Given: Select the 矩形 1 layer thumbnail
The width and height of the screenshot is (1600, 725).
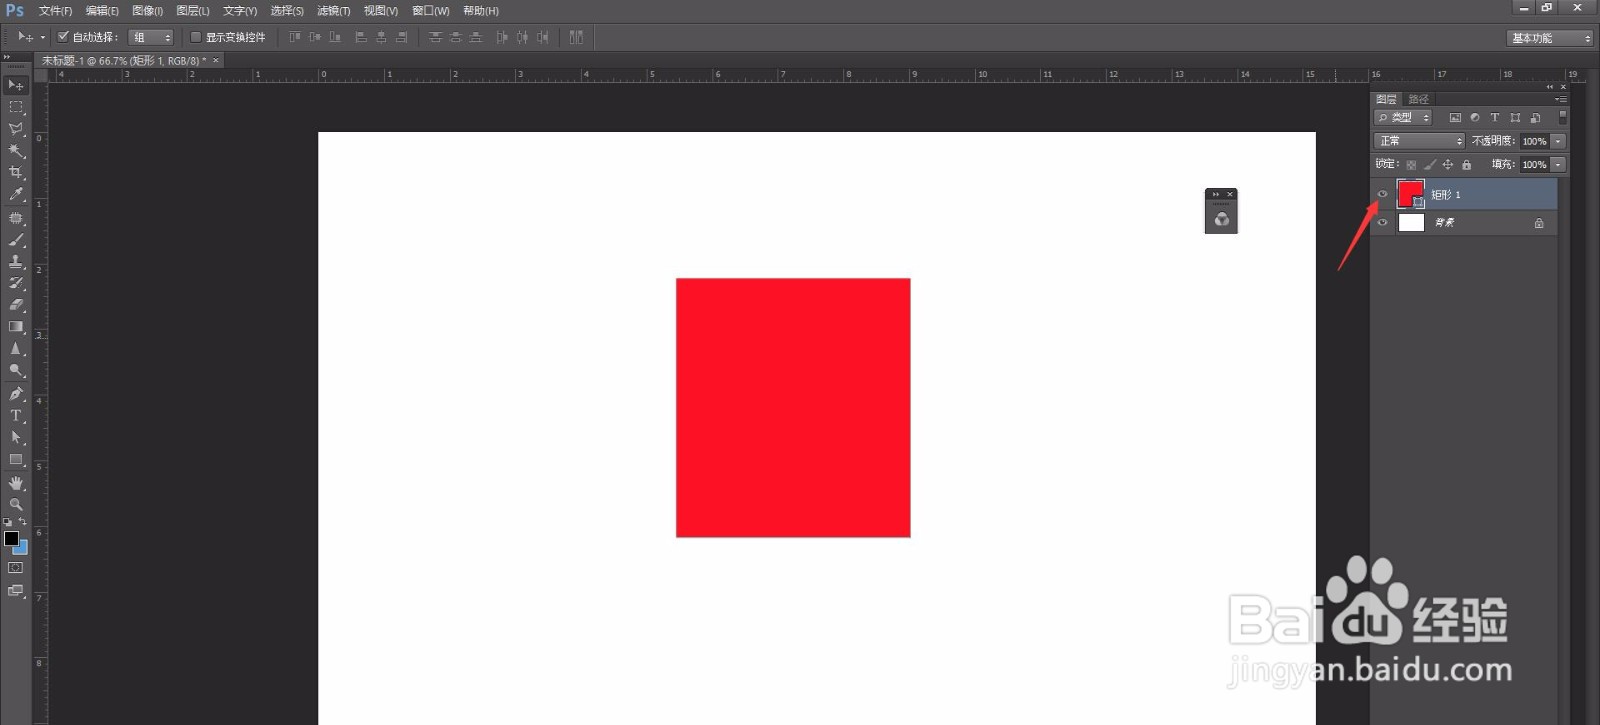Looking at the screenshot, I should 1411,194.
